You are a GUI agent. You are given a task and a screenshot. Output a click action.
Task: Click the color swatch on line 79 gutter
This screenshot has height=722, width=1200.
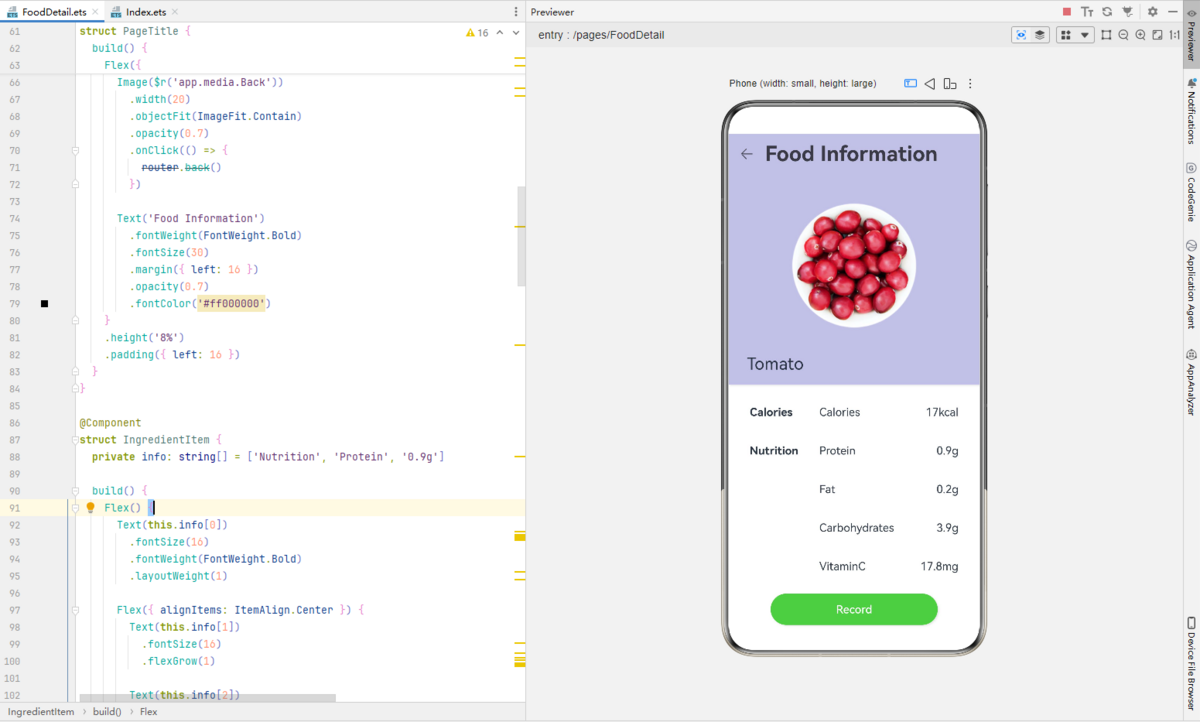(44, 303)
